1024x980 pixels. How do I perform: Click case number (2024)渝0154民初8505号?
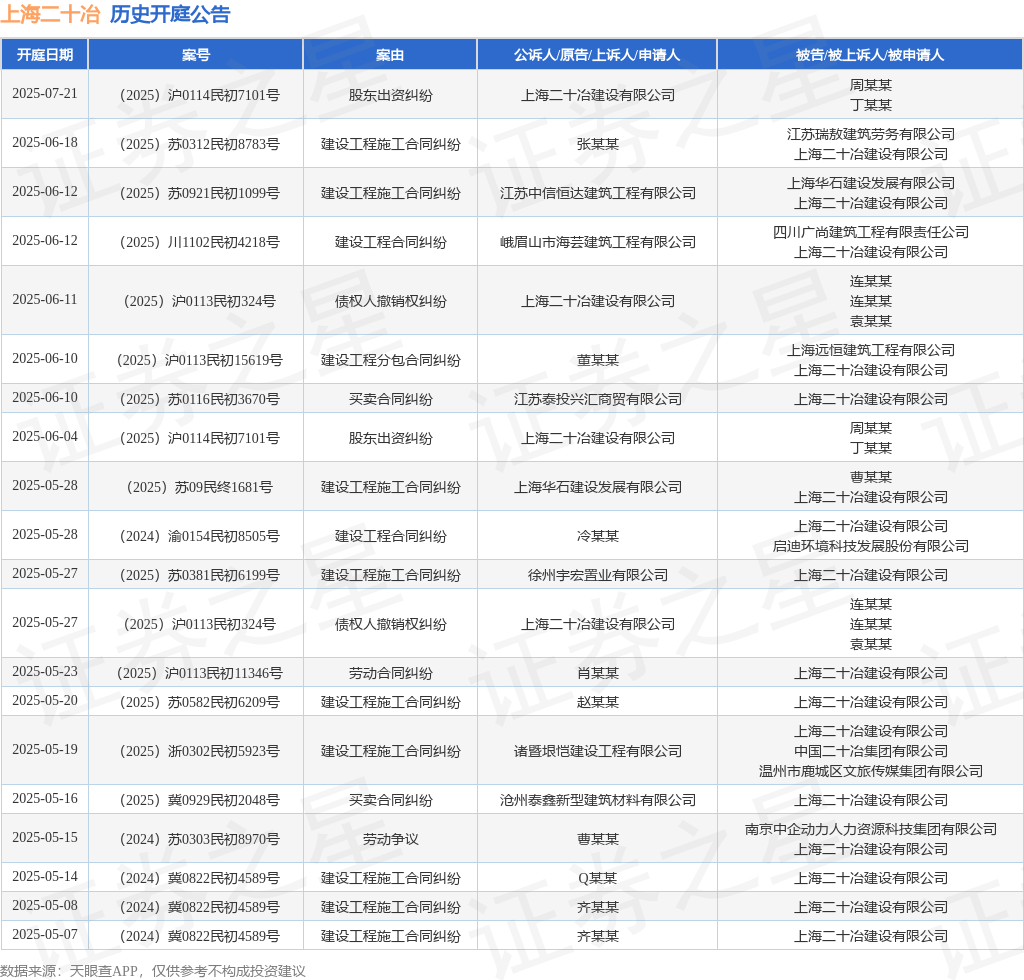[x=199, y=536]
